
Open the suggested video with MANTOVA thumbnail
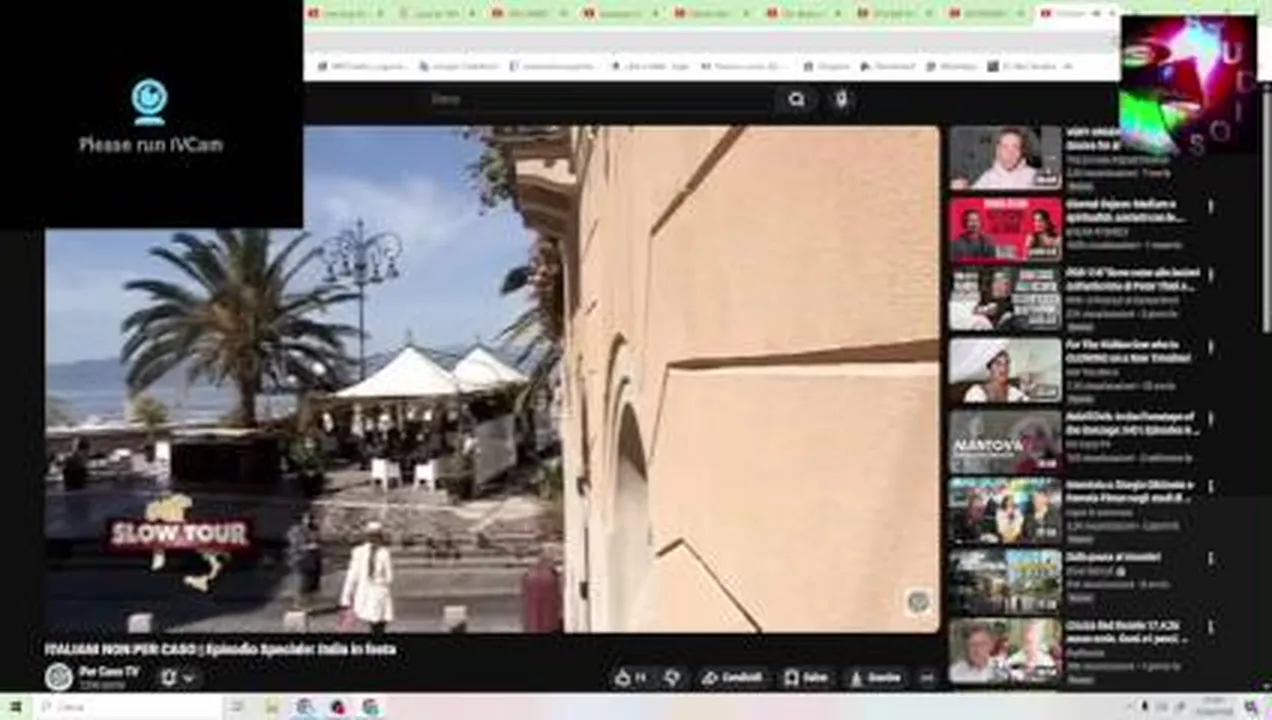1005,441
